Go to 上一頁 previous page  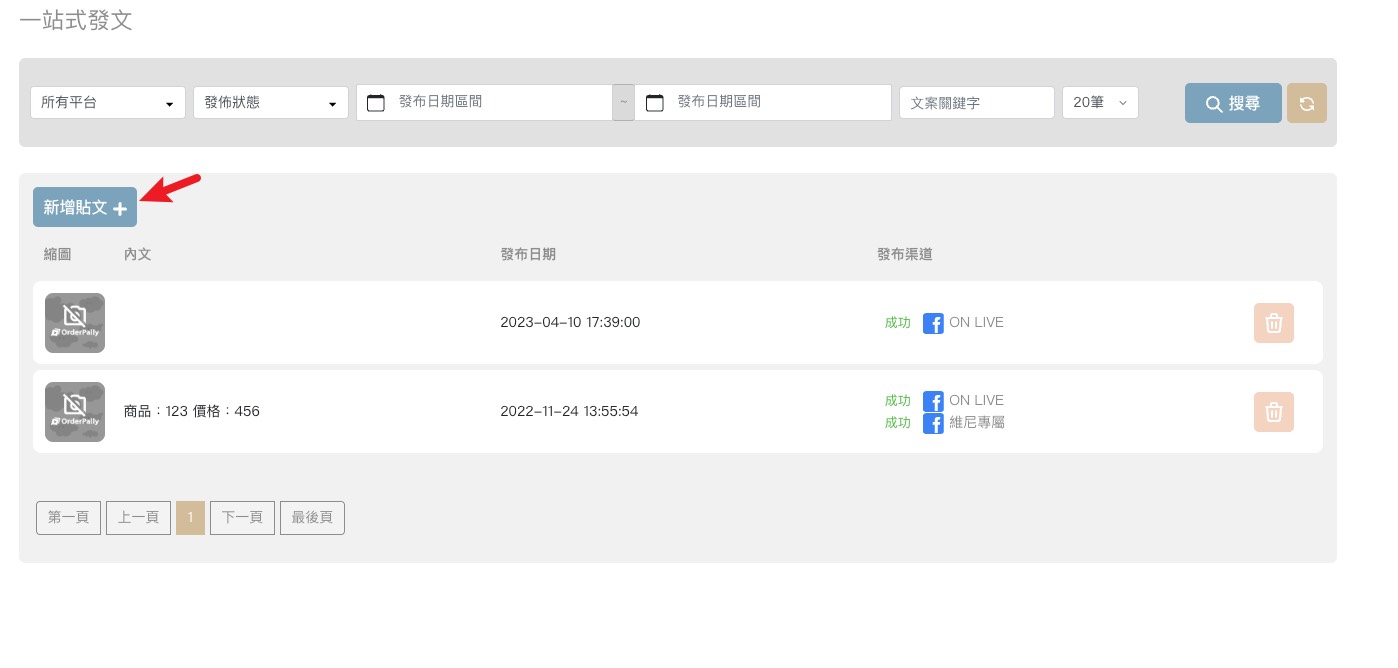tap(138, 518)
